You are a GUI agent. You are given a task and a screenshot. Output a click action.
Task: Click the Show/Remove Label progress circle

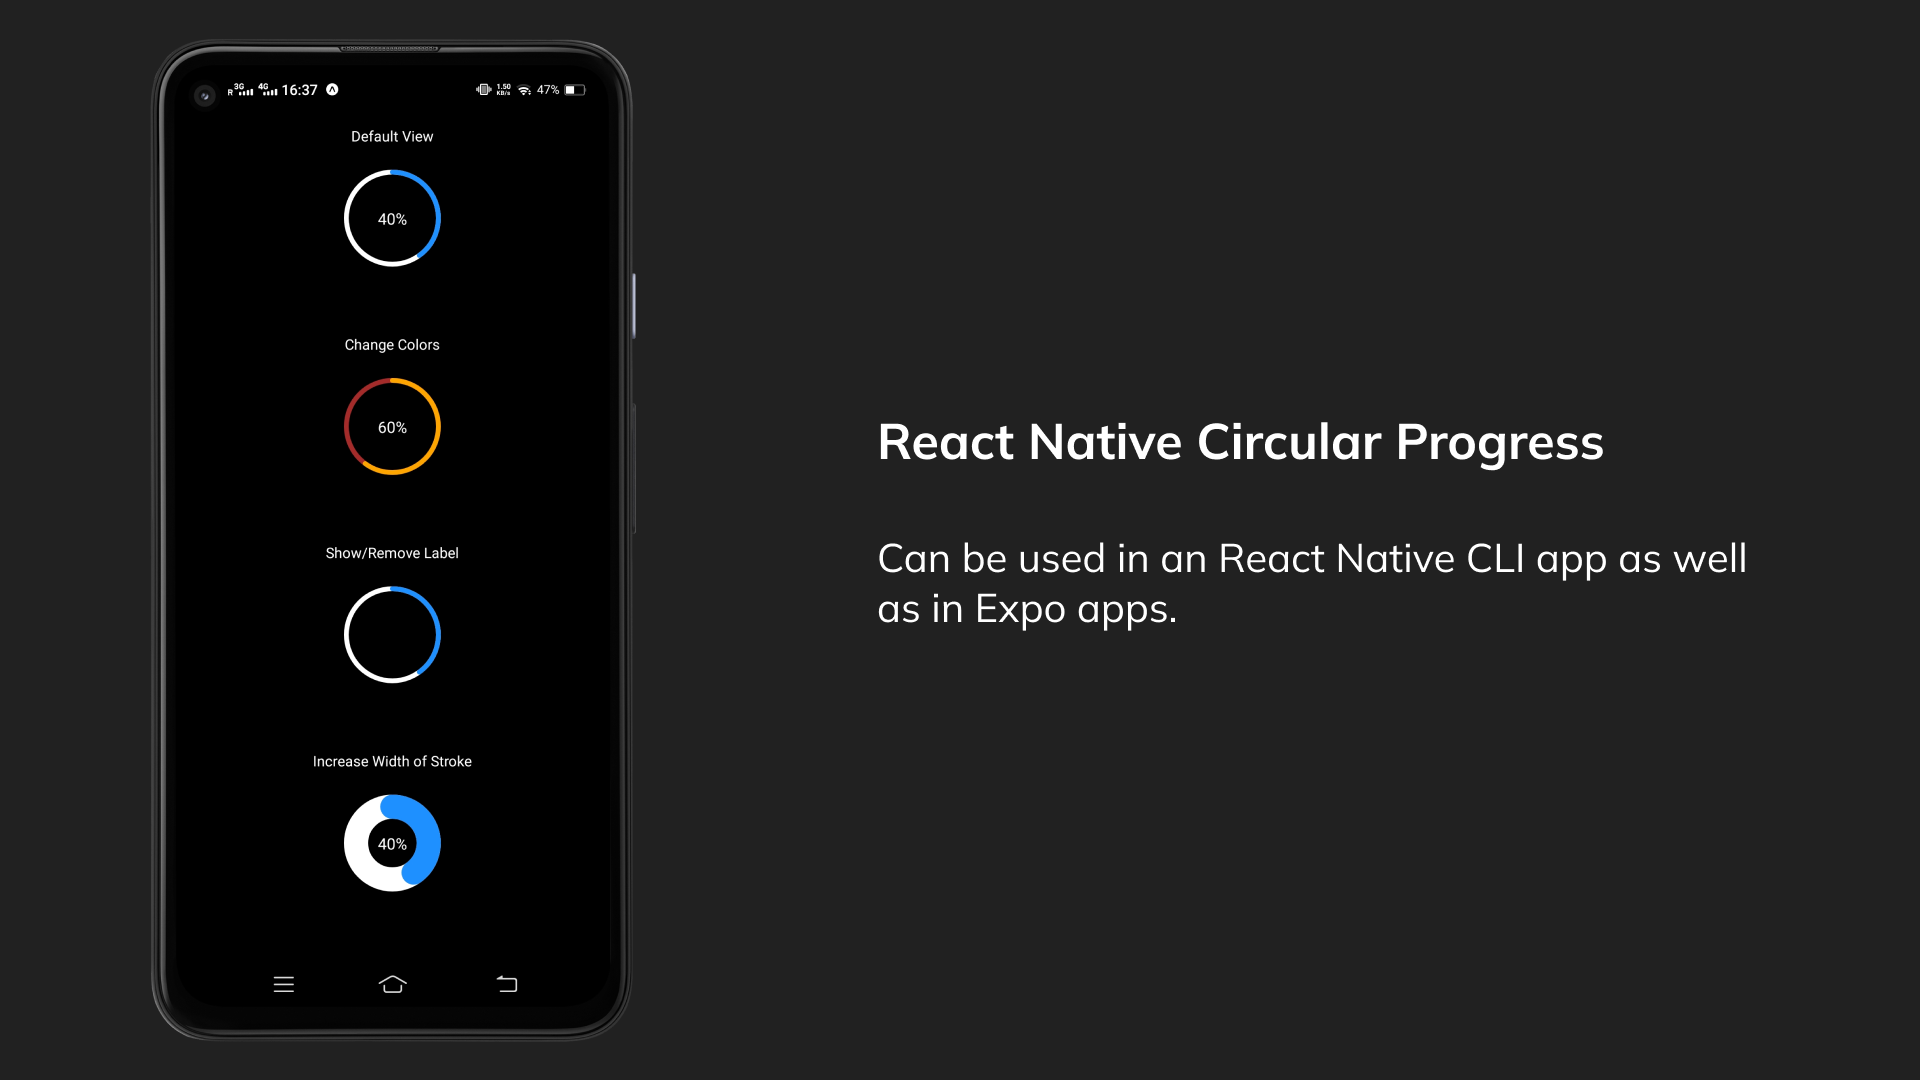click(x=392, y=634)
